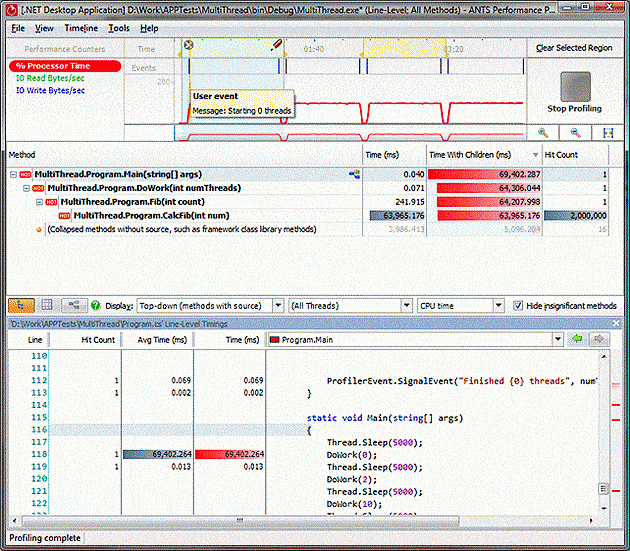Zoom out on the timeline
The width and height of the screenshot is (630, 551).
575,133
